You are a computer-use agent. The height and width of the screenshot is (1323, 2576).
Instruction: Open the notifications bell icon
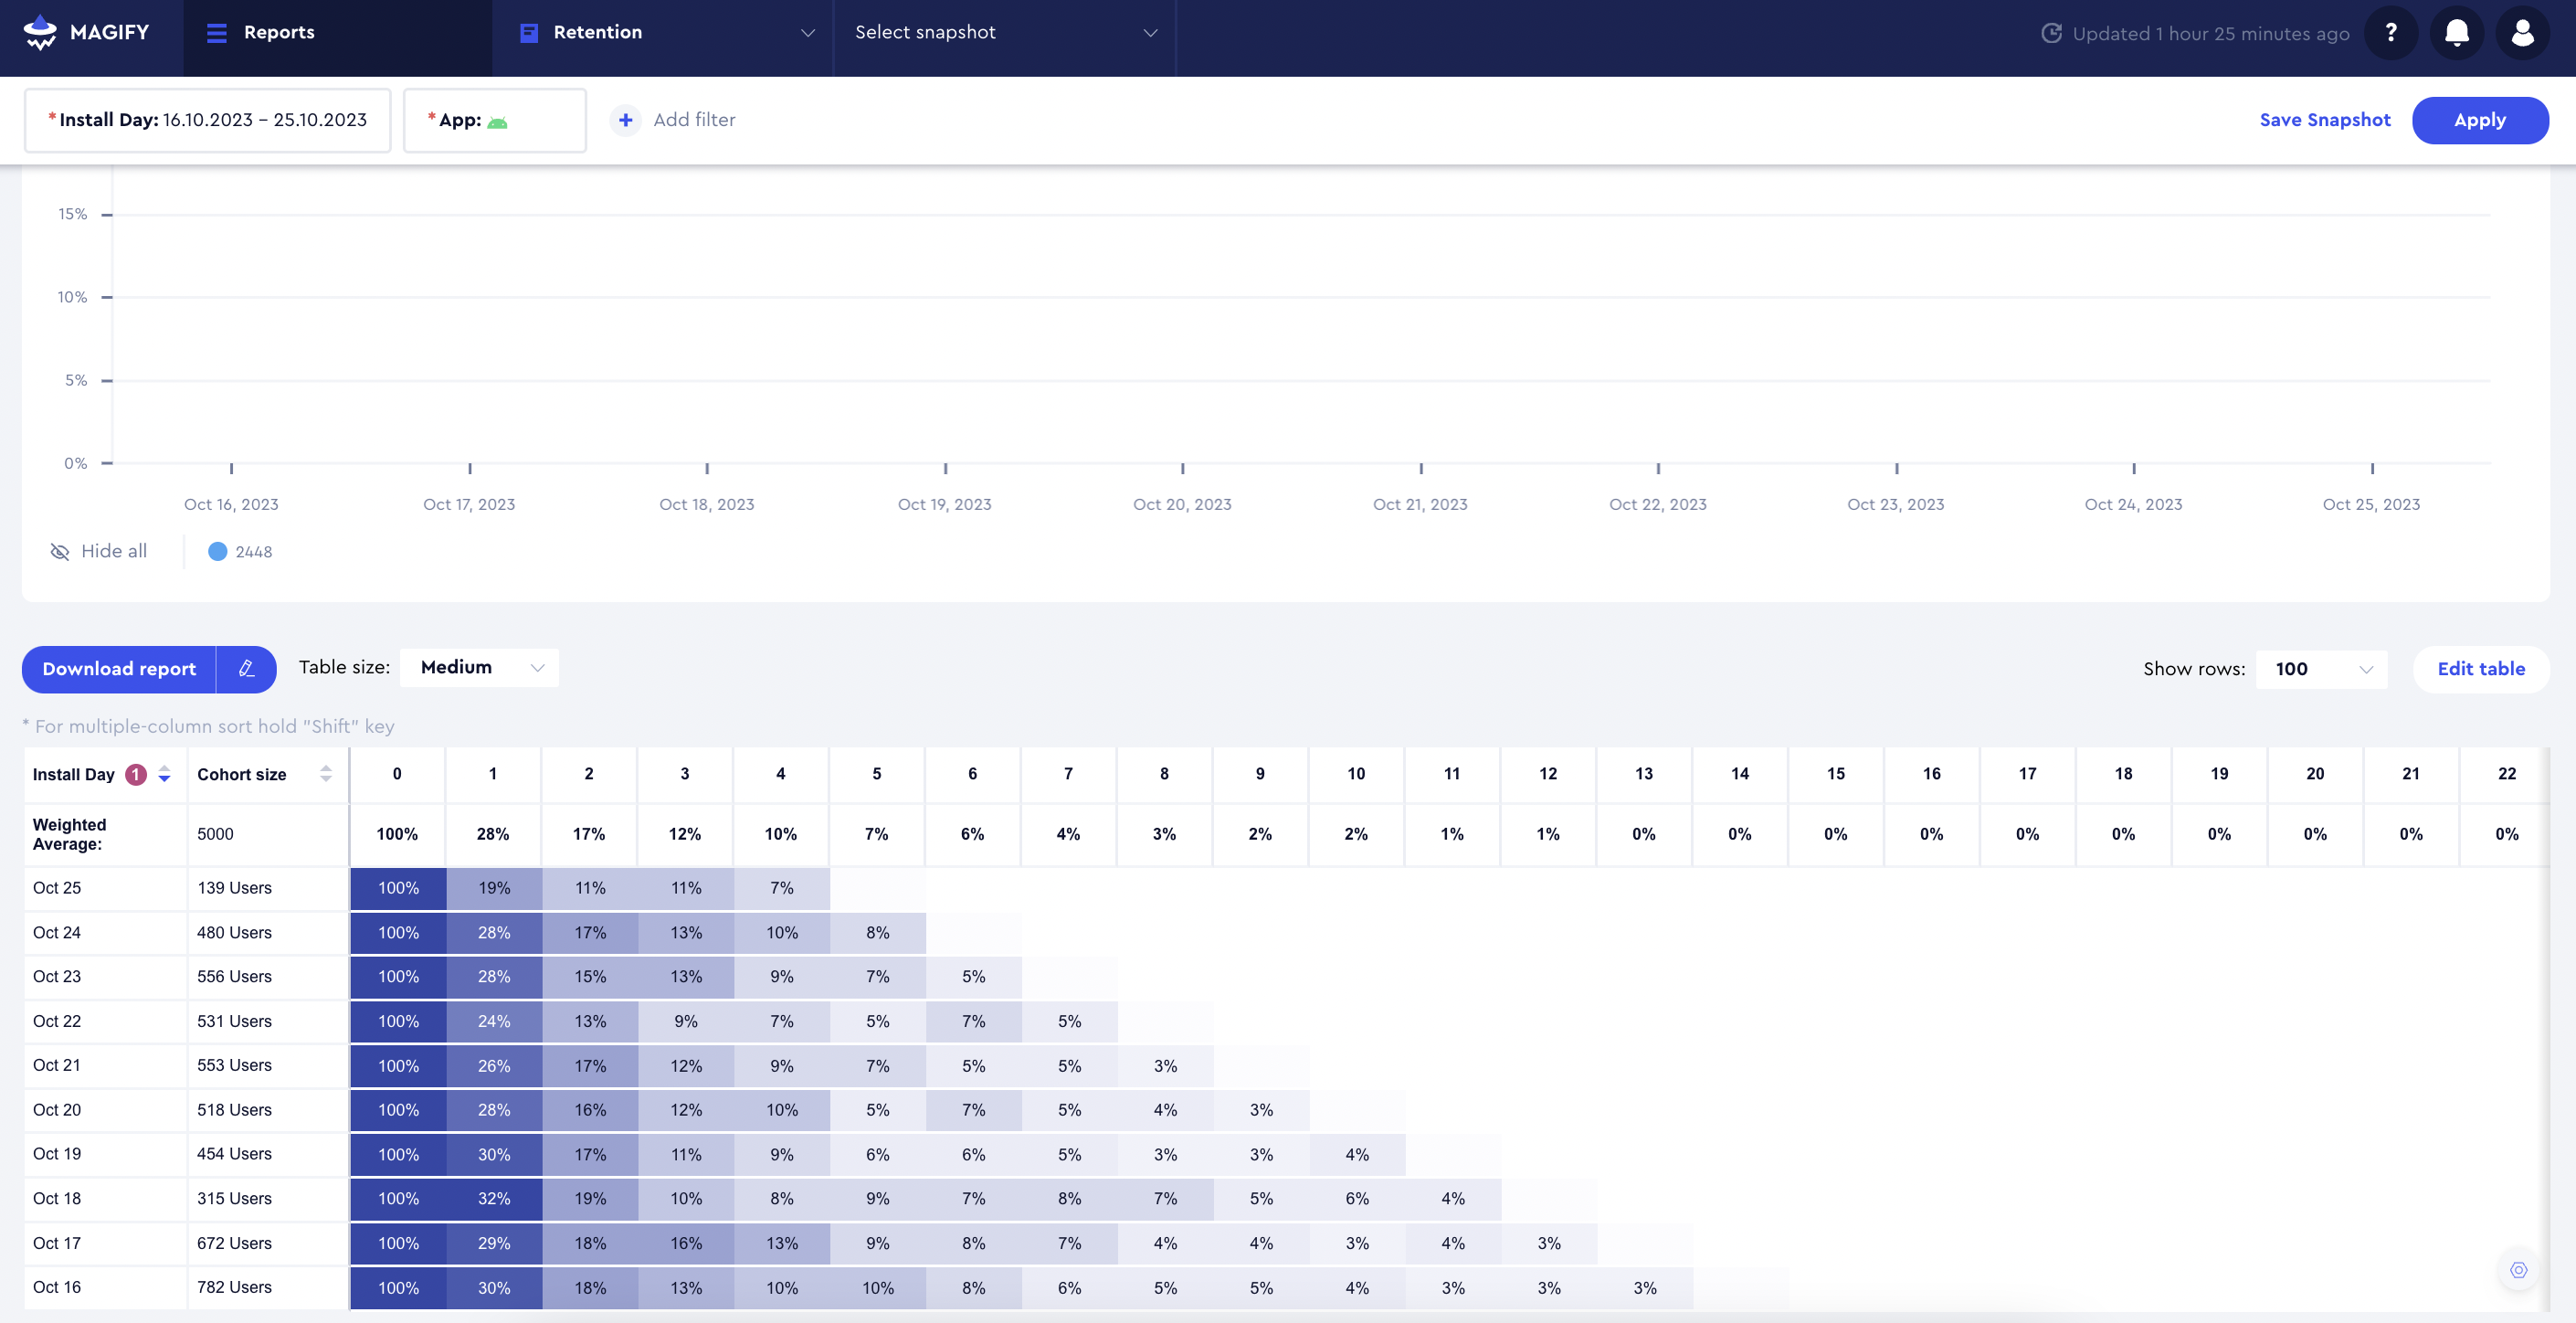[2456, 33]
